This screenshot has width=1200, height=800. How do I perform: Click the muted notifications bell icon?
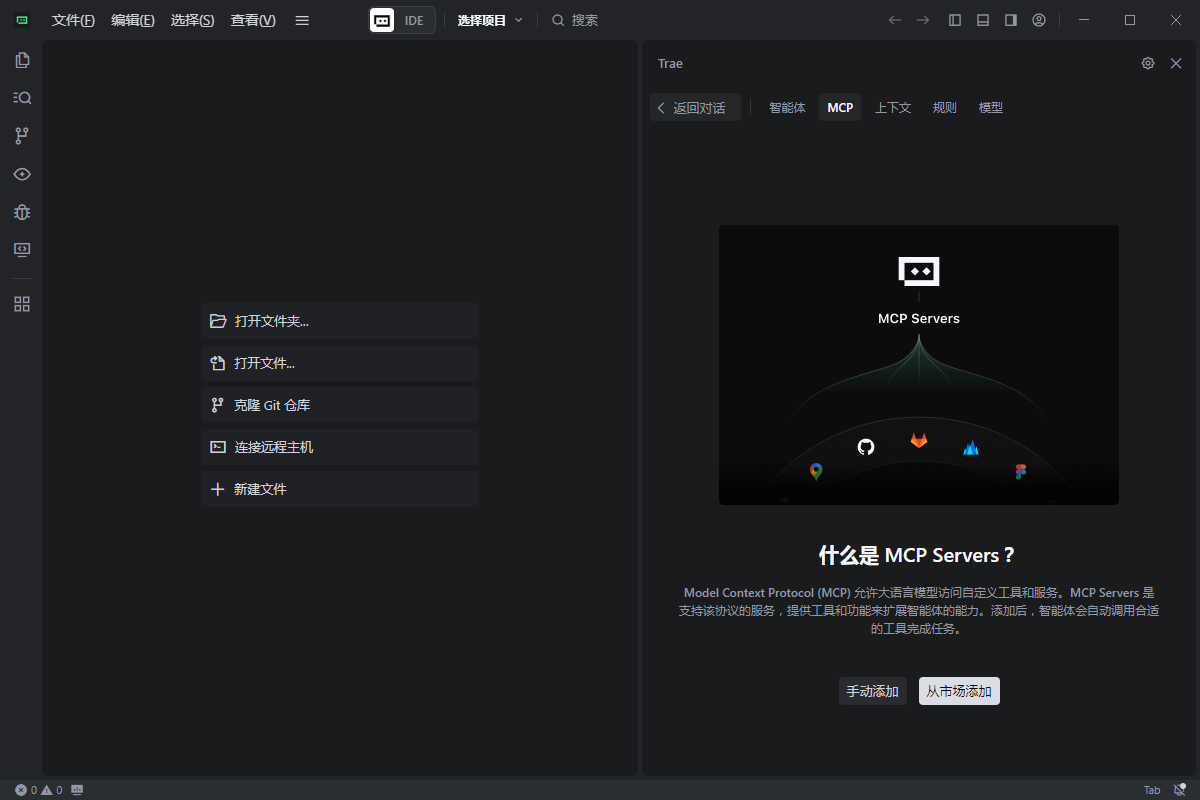(1180, 790)
